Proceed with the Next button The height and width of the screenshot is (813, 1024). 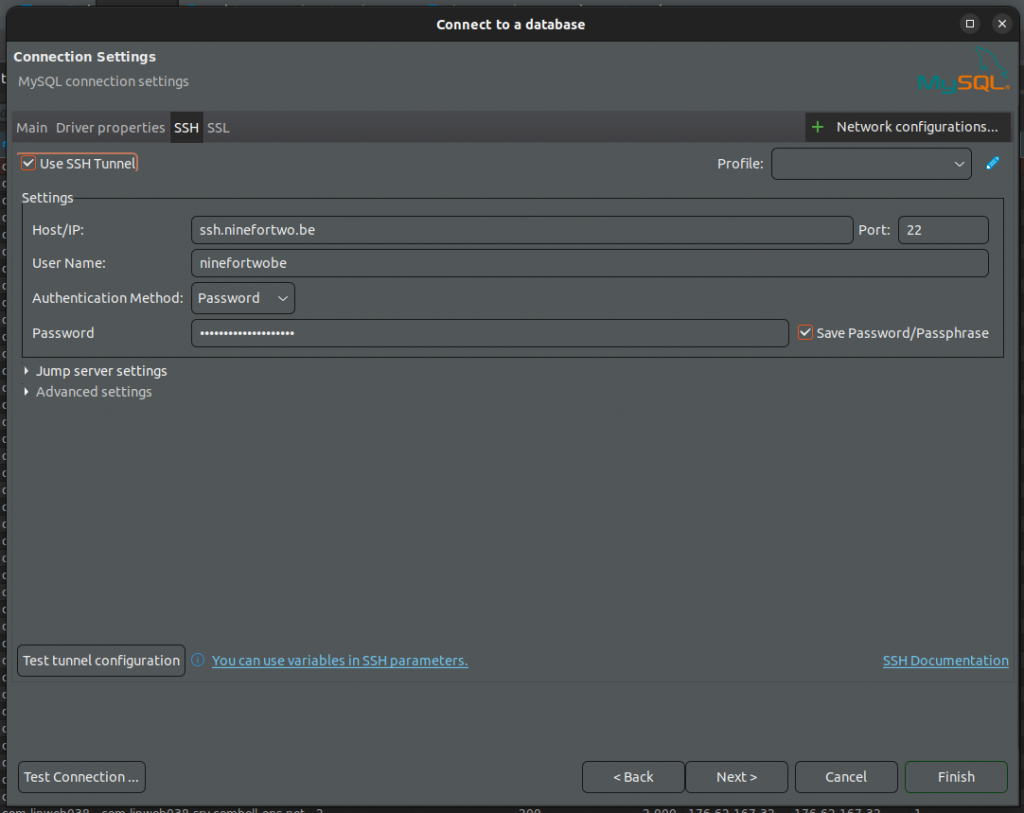(x=737, y=777)
